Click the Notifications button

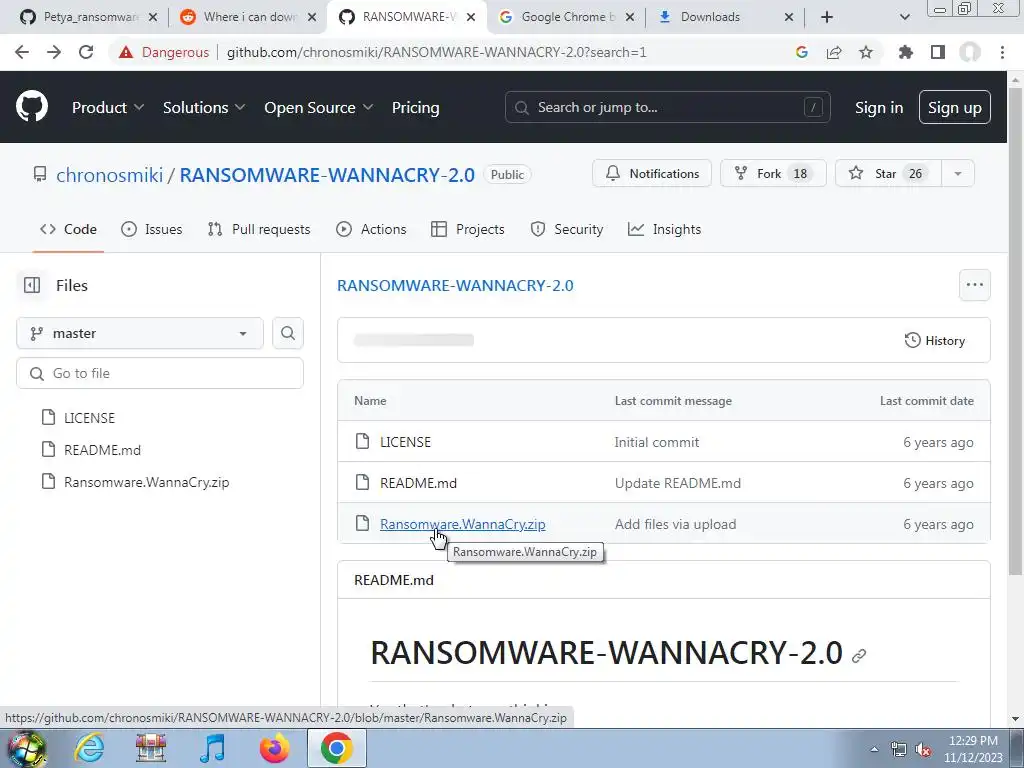tap(652, 174)
